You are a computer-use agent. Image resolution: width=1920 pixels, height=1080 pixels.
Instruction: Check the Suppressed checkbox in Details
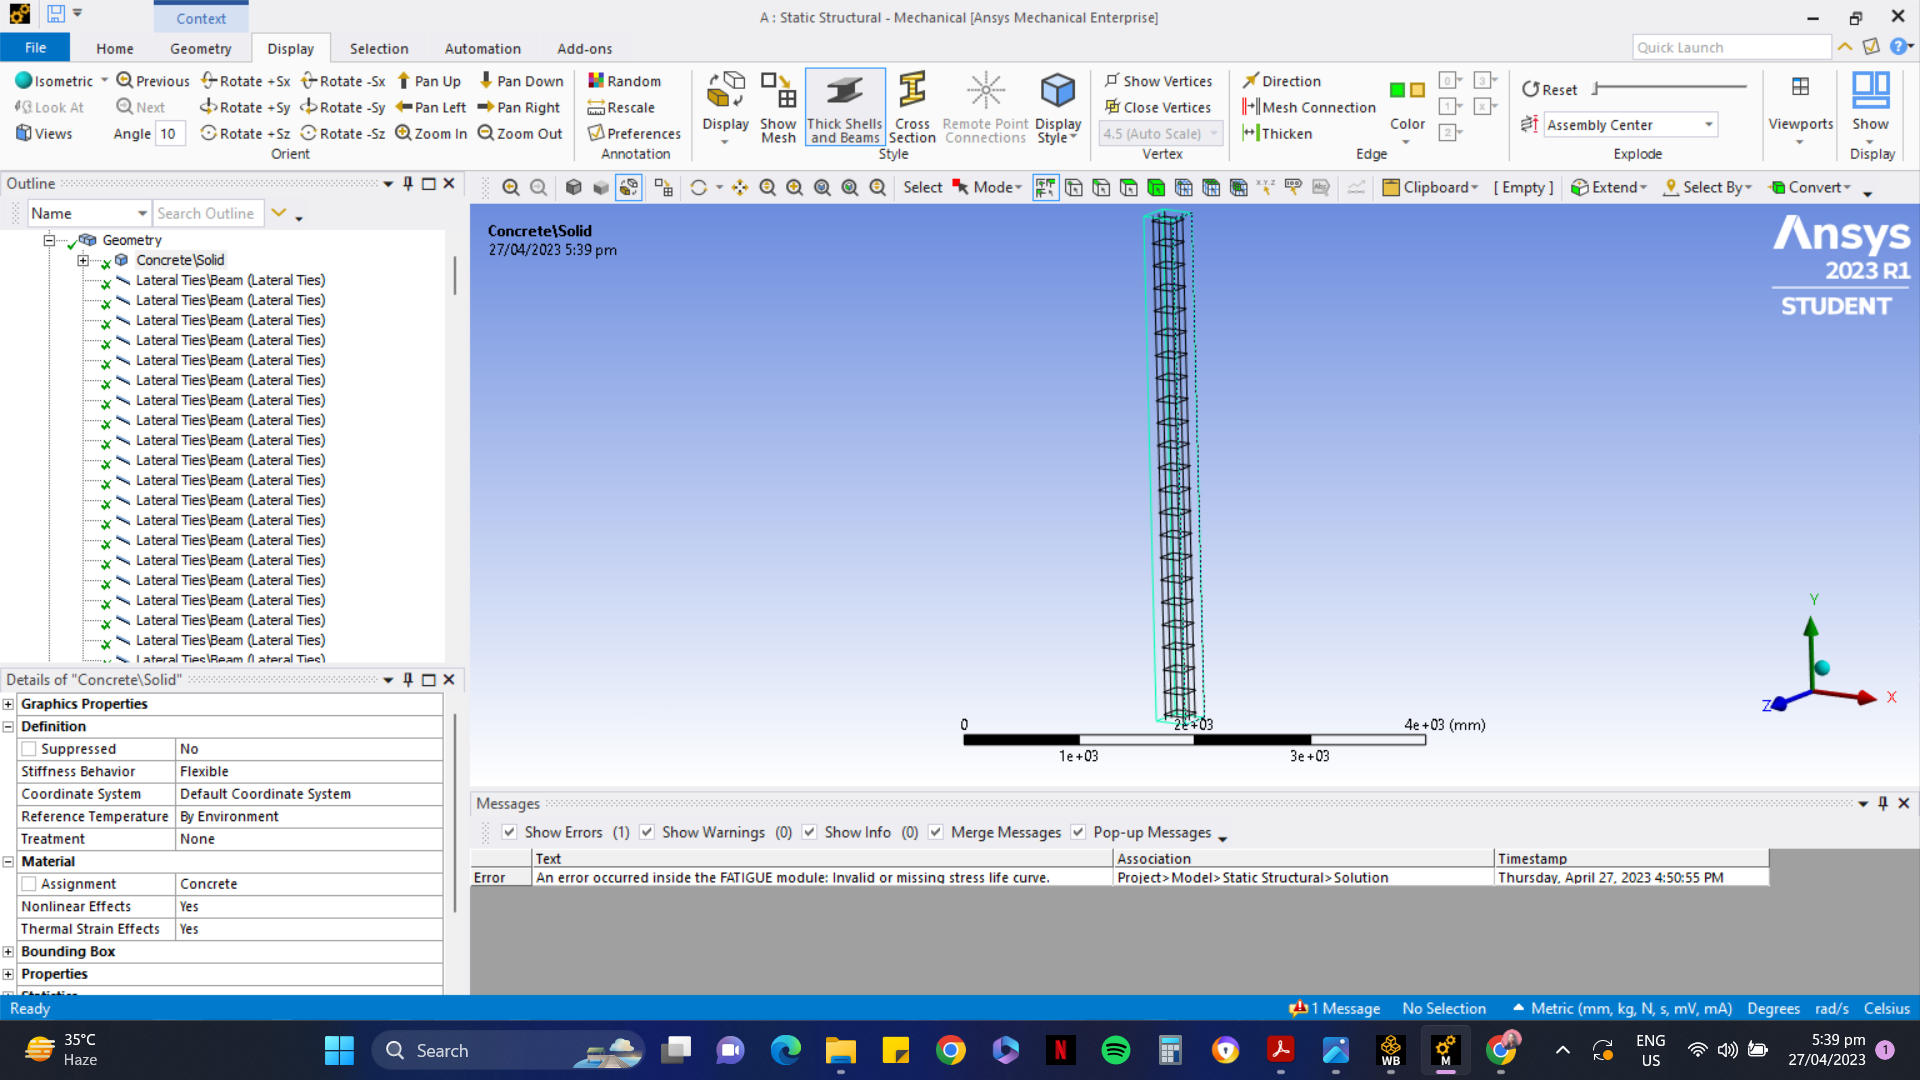tap(29, 749)
